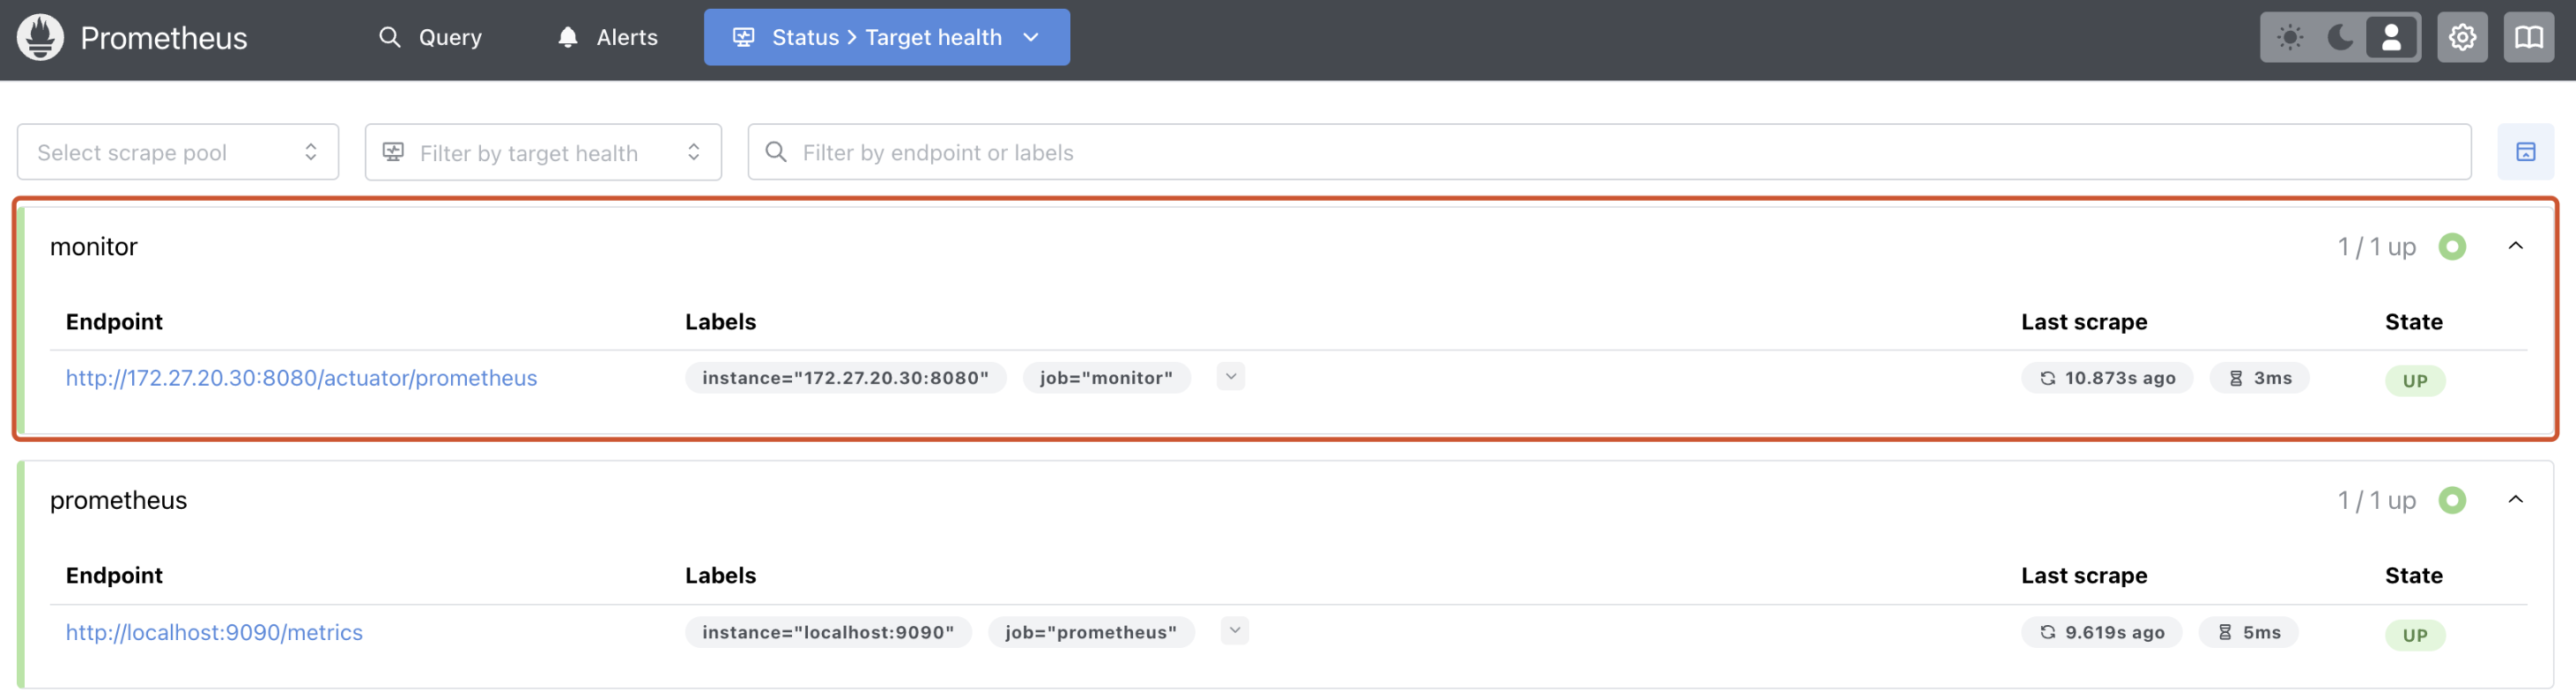Click the Prometheus flame logo
Viewport: 2576px width, 692px height.
click(x=40, y=38)
